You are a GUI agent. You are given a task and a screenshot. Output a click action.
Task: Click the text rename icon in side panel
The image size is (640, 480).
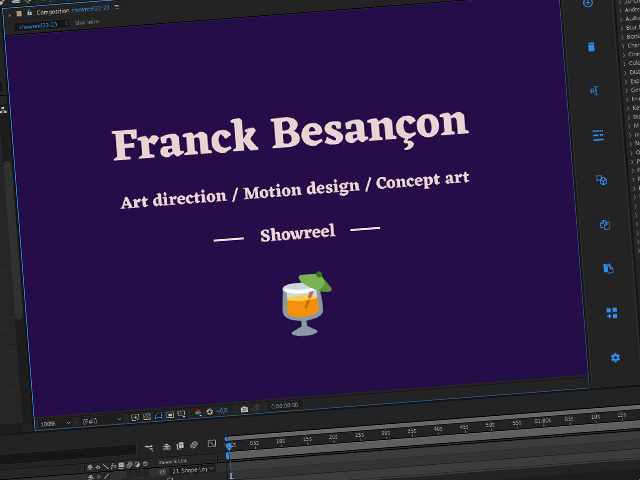click(x=595, y=91)
